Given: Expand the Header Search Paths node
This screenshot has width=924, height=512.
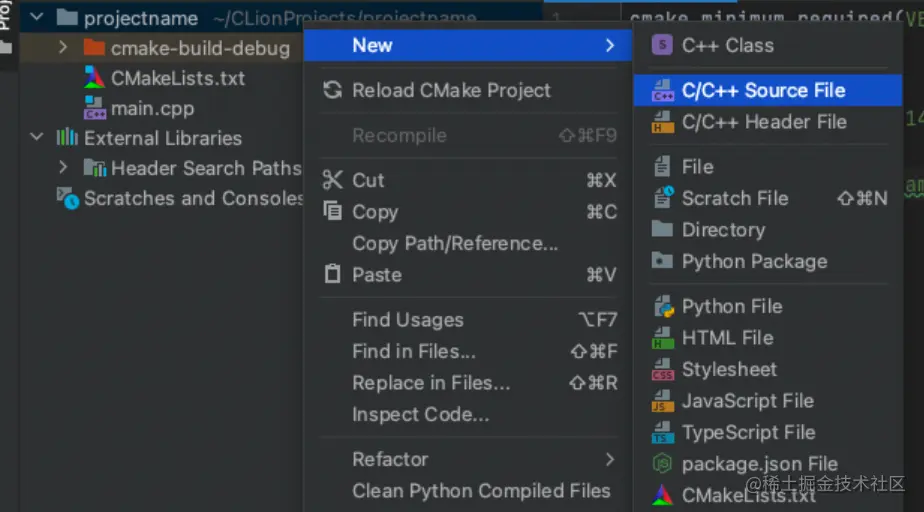Looking at the screenshot, I should (x=63, y=167).
